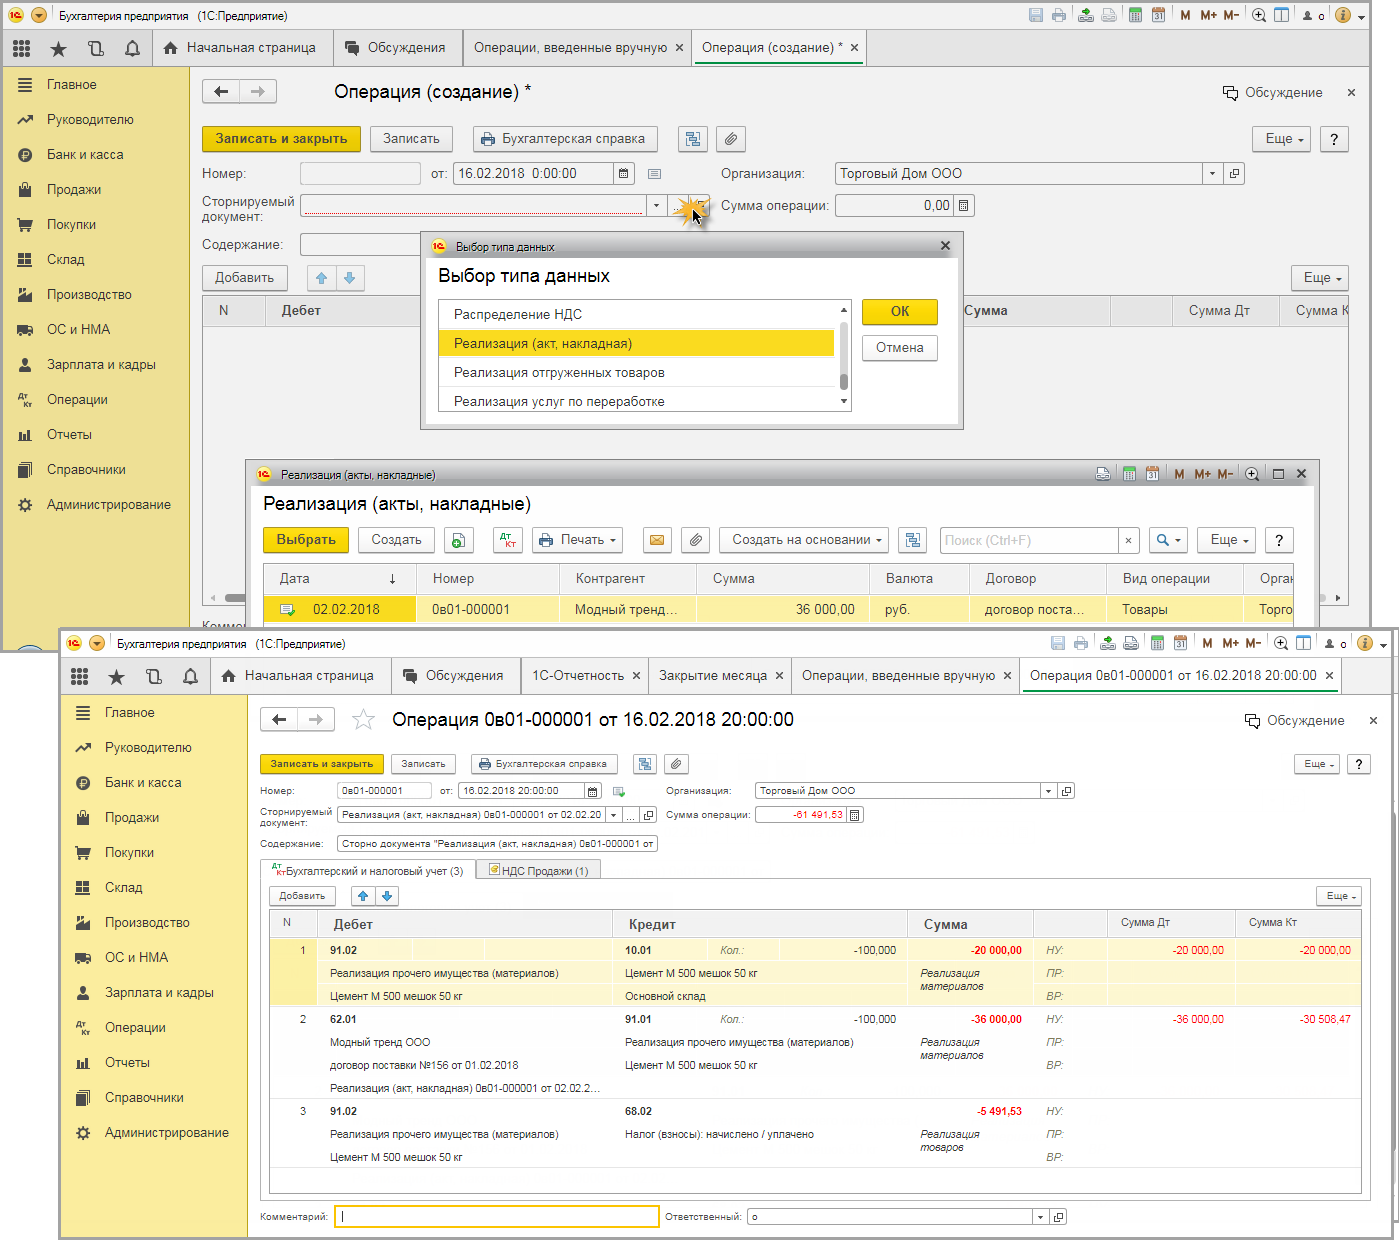
Task: Open calculator icon beside the -61 491,53 amount
Action: (x=854, y=815)
